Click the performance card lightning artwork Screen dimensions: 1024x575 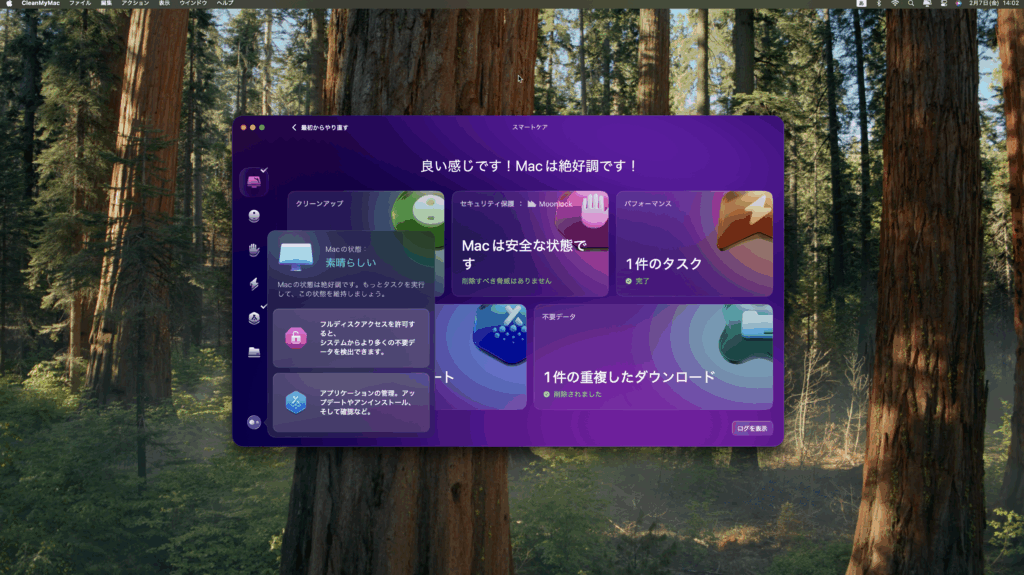point(744,221)
